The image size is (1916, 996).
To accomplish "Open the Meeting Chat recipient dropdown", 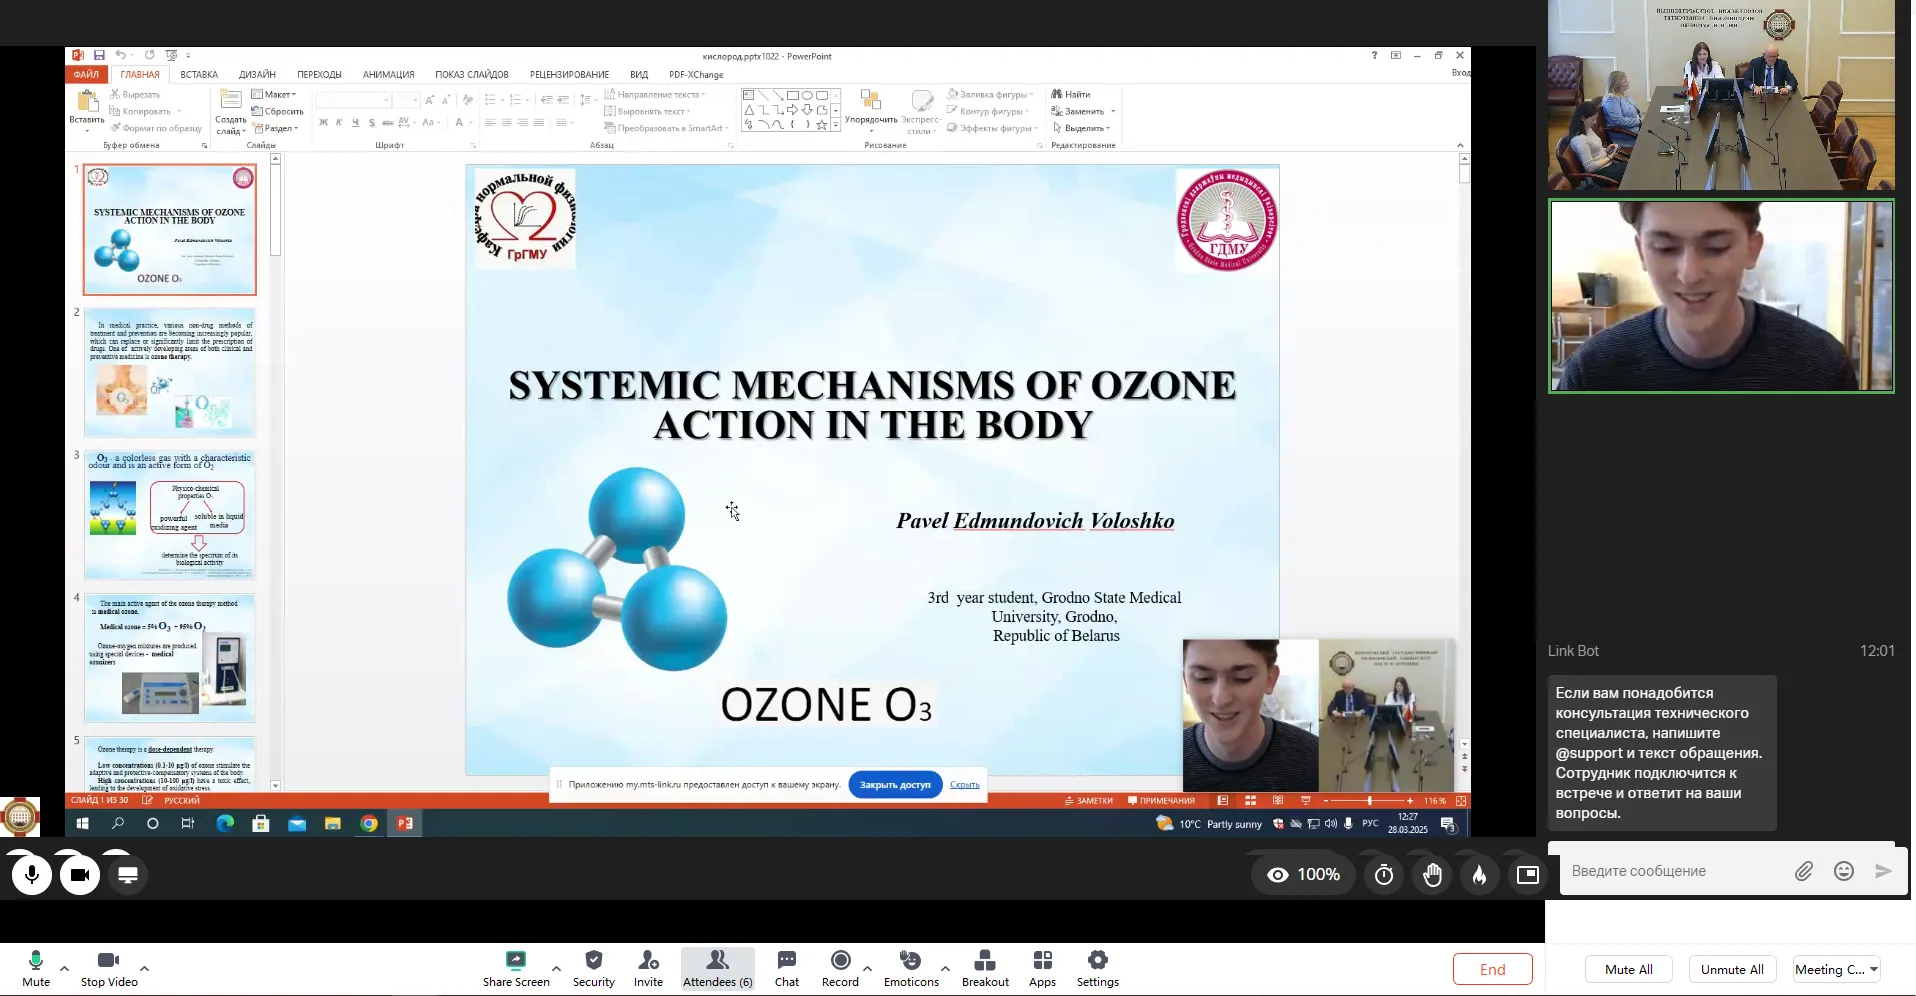I will pyautogui.click(x=1837, y=969).
